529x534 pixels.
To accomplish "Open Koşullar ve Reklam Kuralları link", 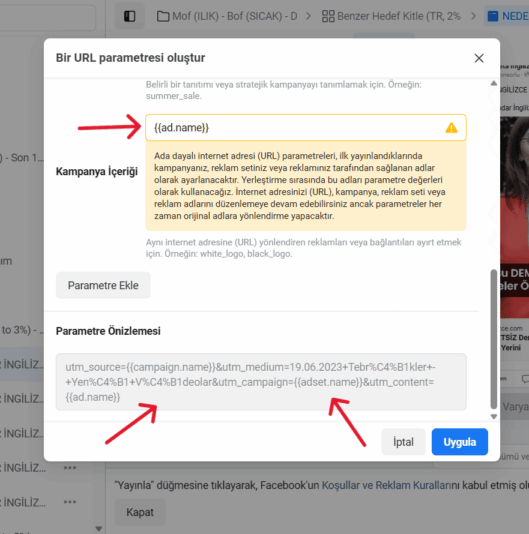I will click(x=386, y=485).
